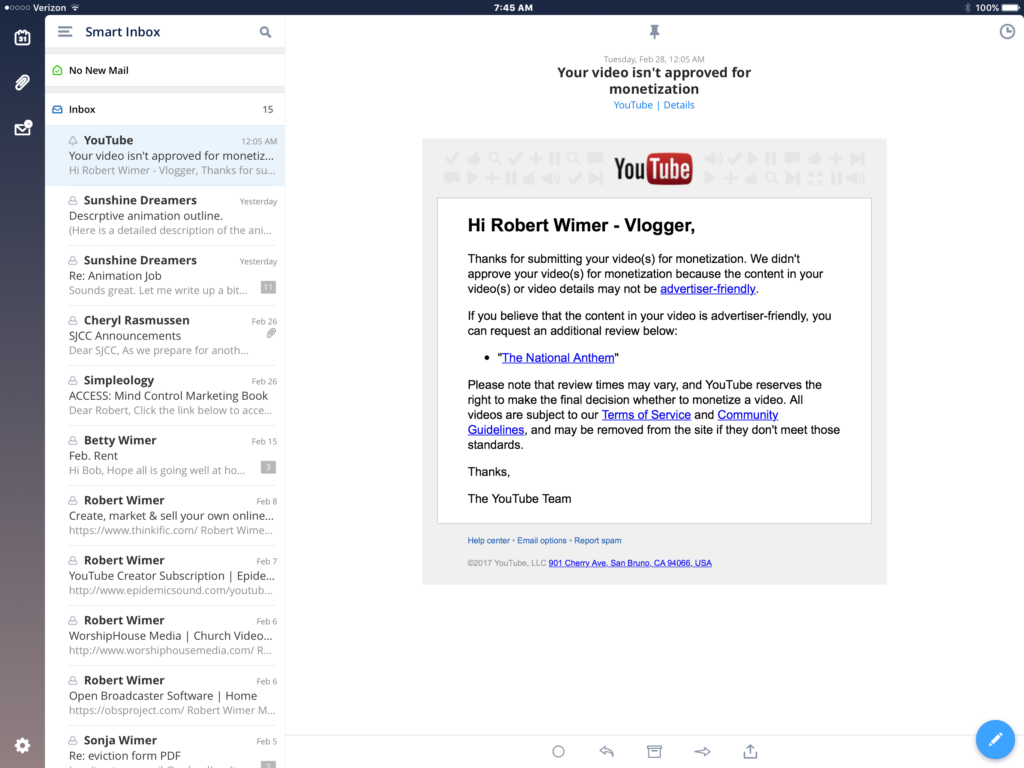Click the blue Inbox envelope icon
Image resolution: width=1024 pixels, height=768 pixels.
click(x=57, y=109)
